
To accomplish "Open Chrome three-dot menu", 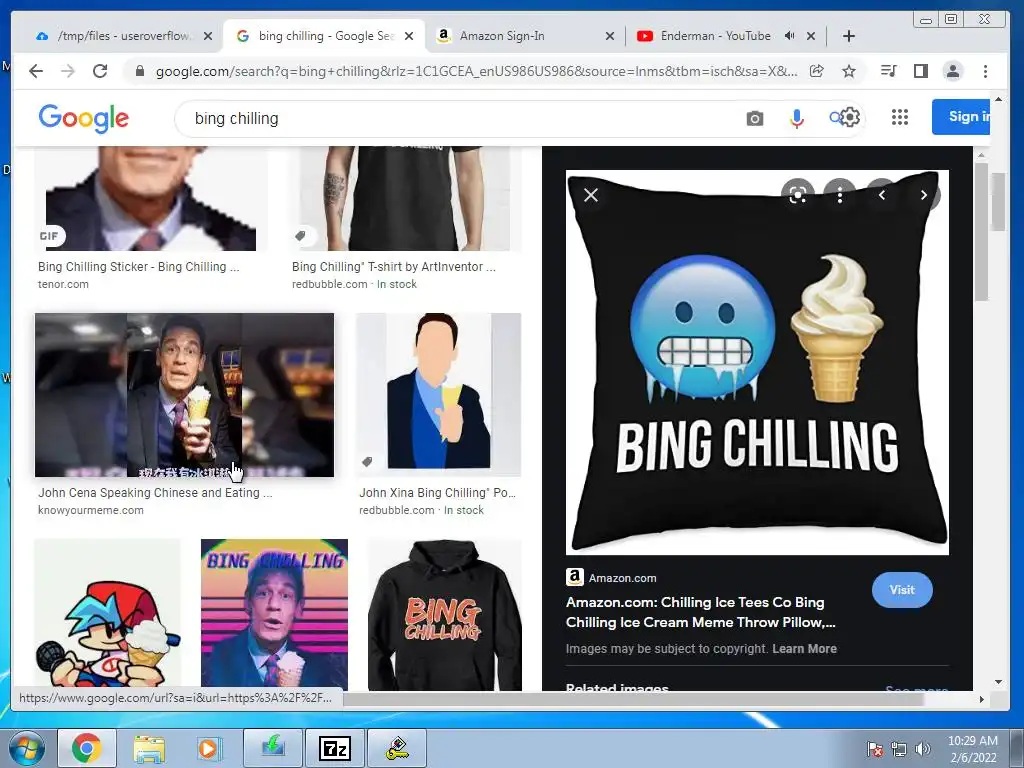I will click(x=985, y=71).
